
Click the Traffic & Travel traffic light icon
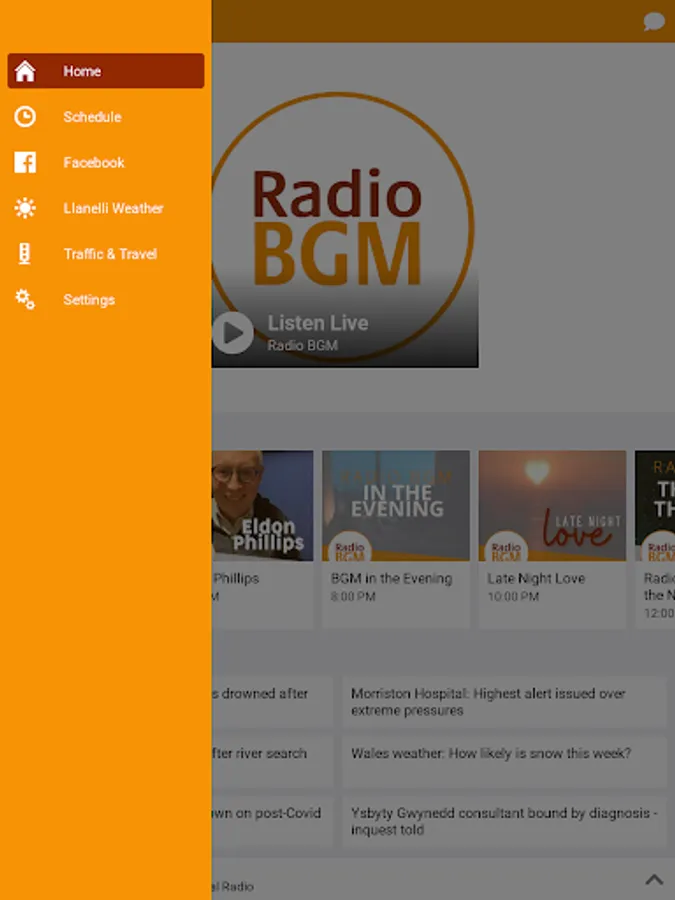[x=25, y=254]
